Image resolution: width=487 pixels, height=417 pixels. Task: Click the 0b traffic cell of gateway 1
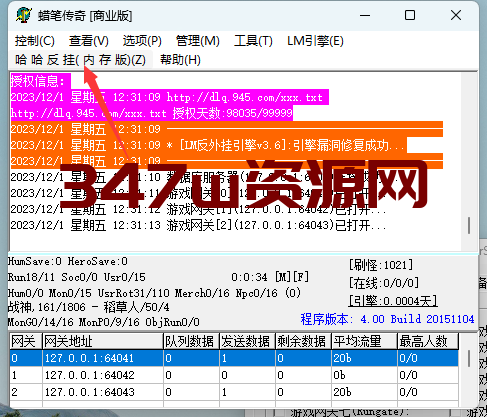point(364,375)
